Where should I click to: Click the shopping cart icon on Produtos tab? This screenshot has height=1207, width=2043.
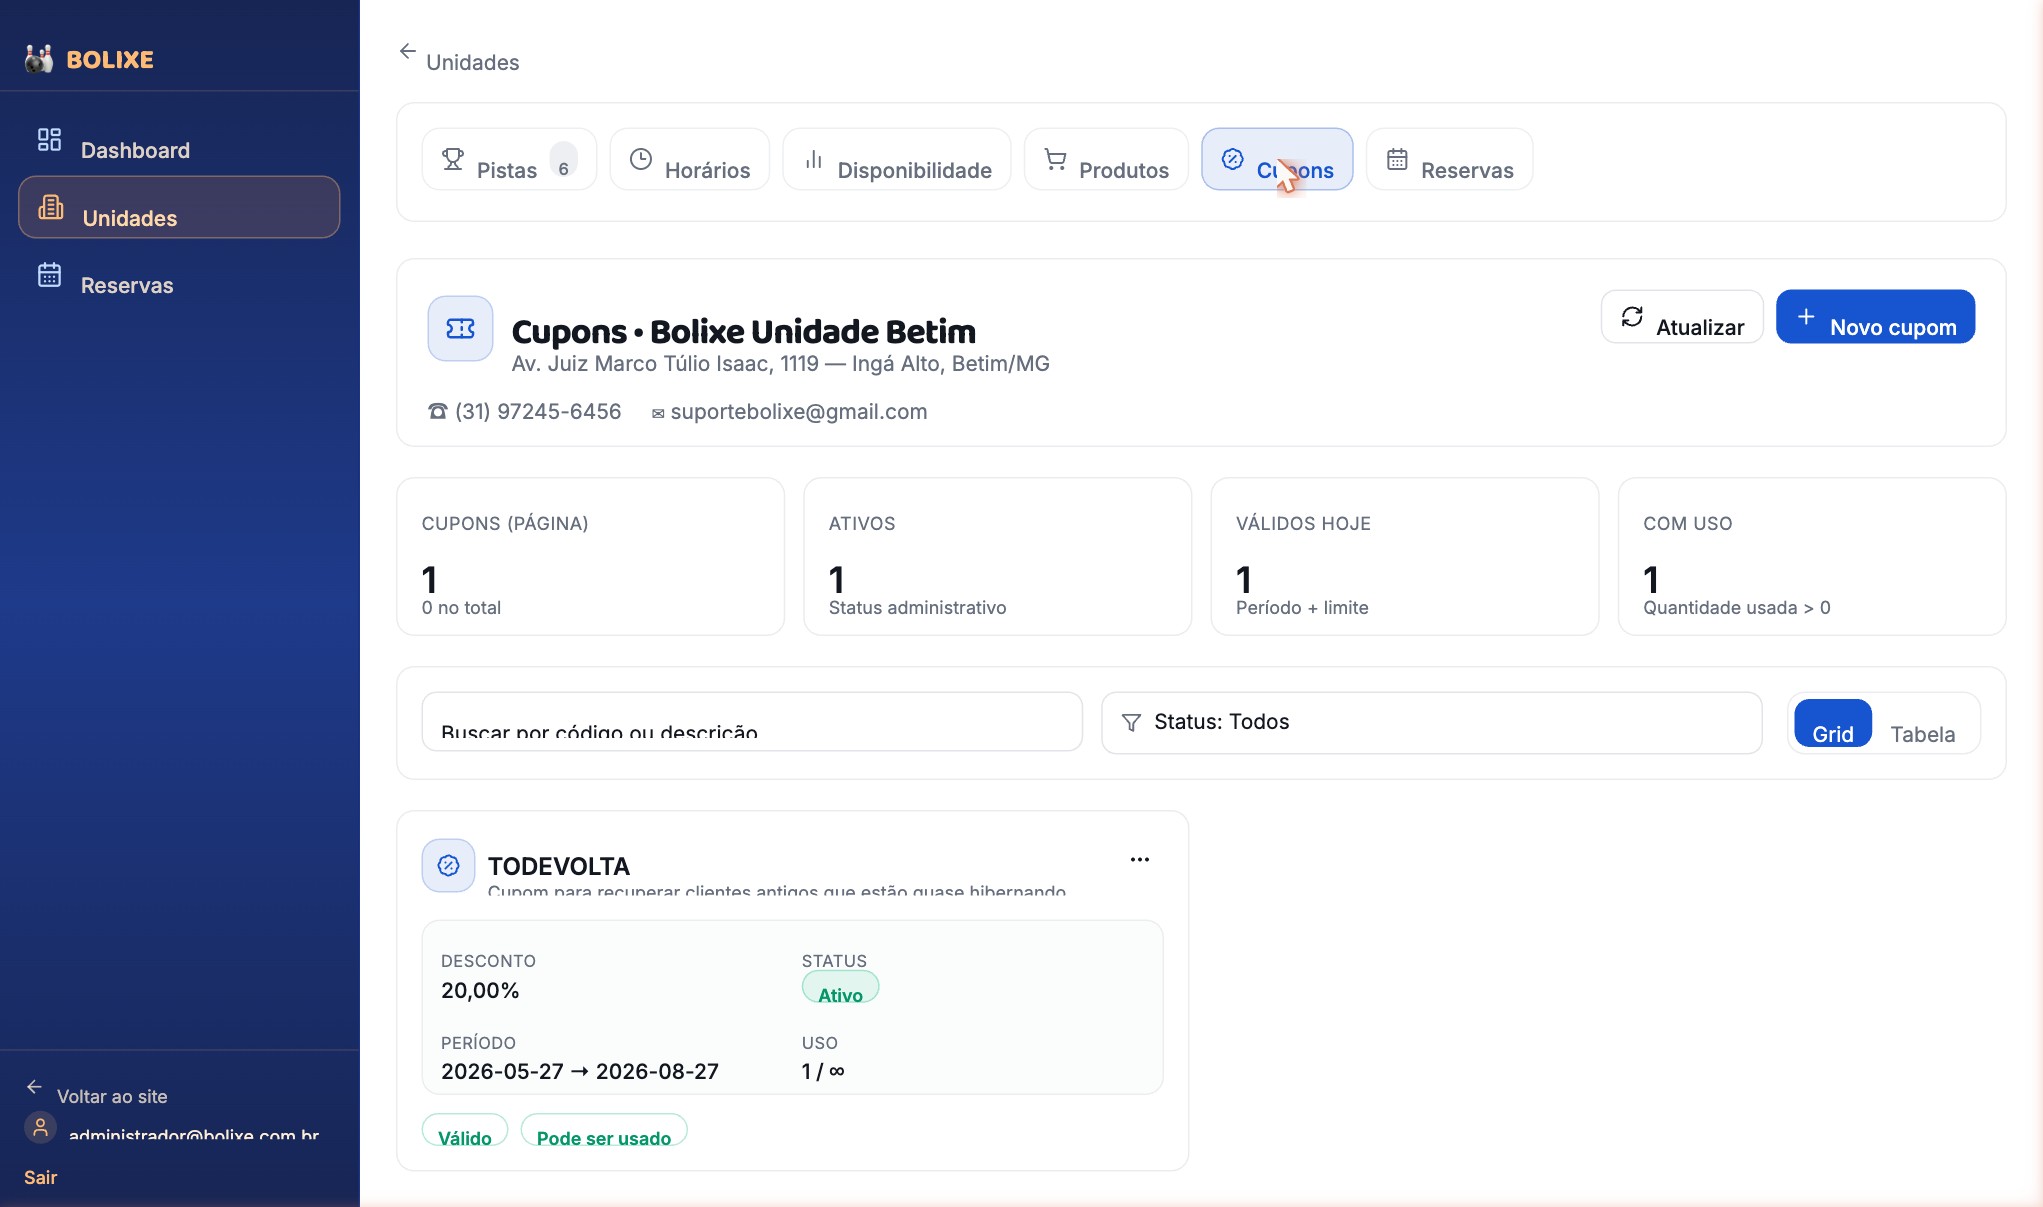tap(1055, 159)
